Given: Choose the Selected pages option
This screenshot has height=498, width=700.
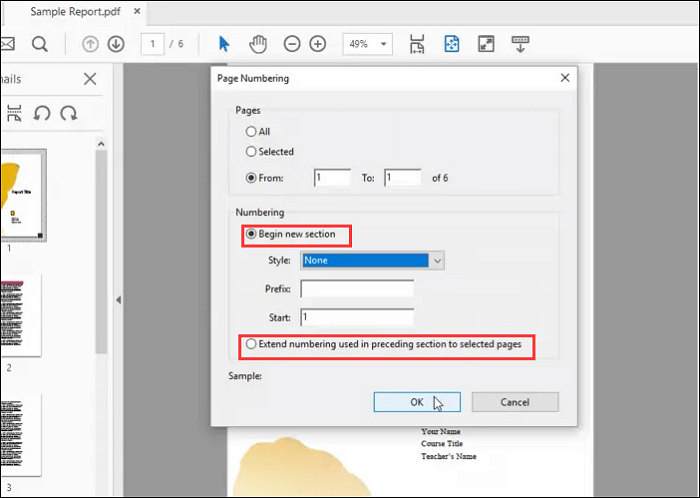Looking at the screenshot, I should (250, 152).
